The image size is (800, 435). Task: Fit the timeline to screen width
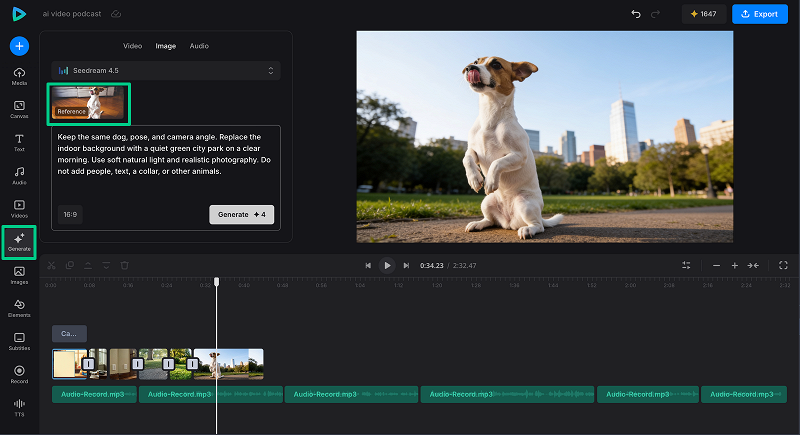(753, 265)
